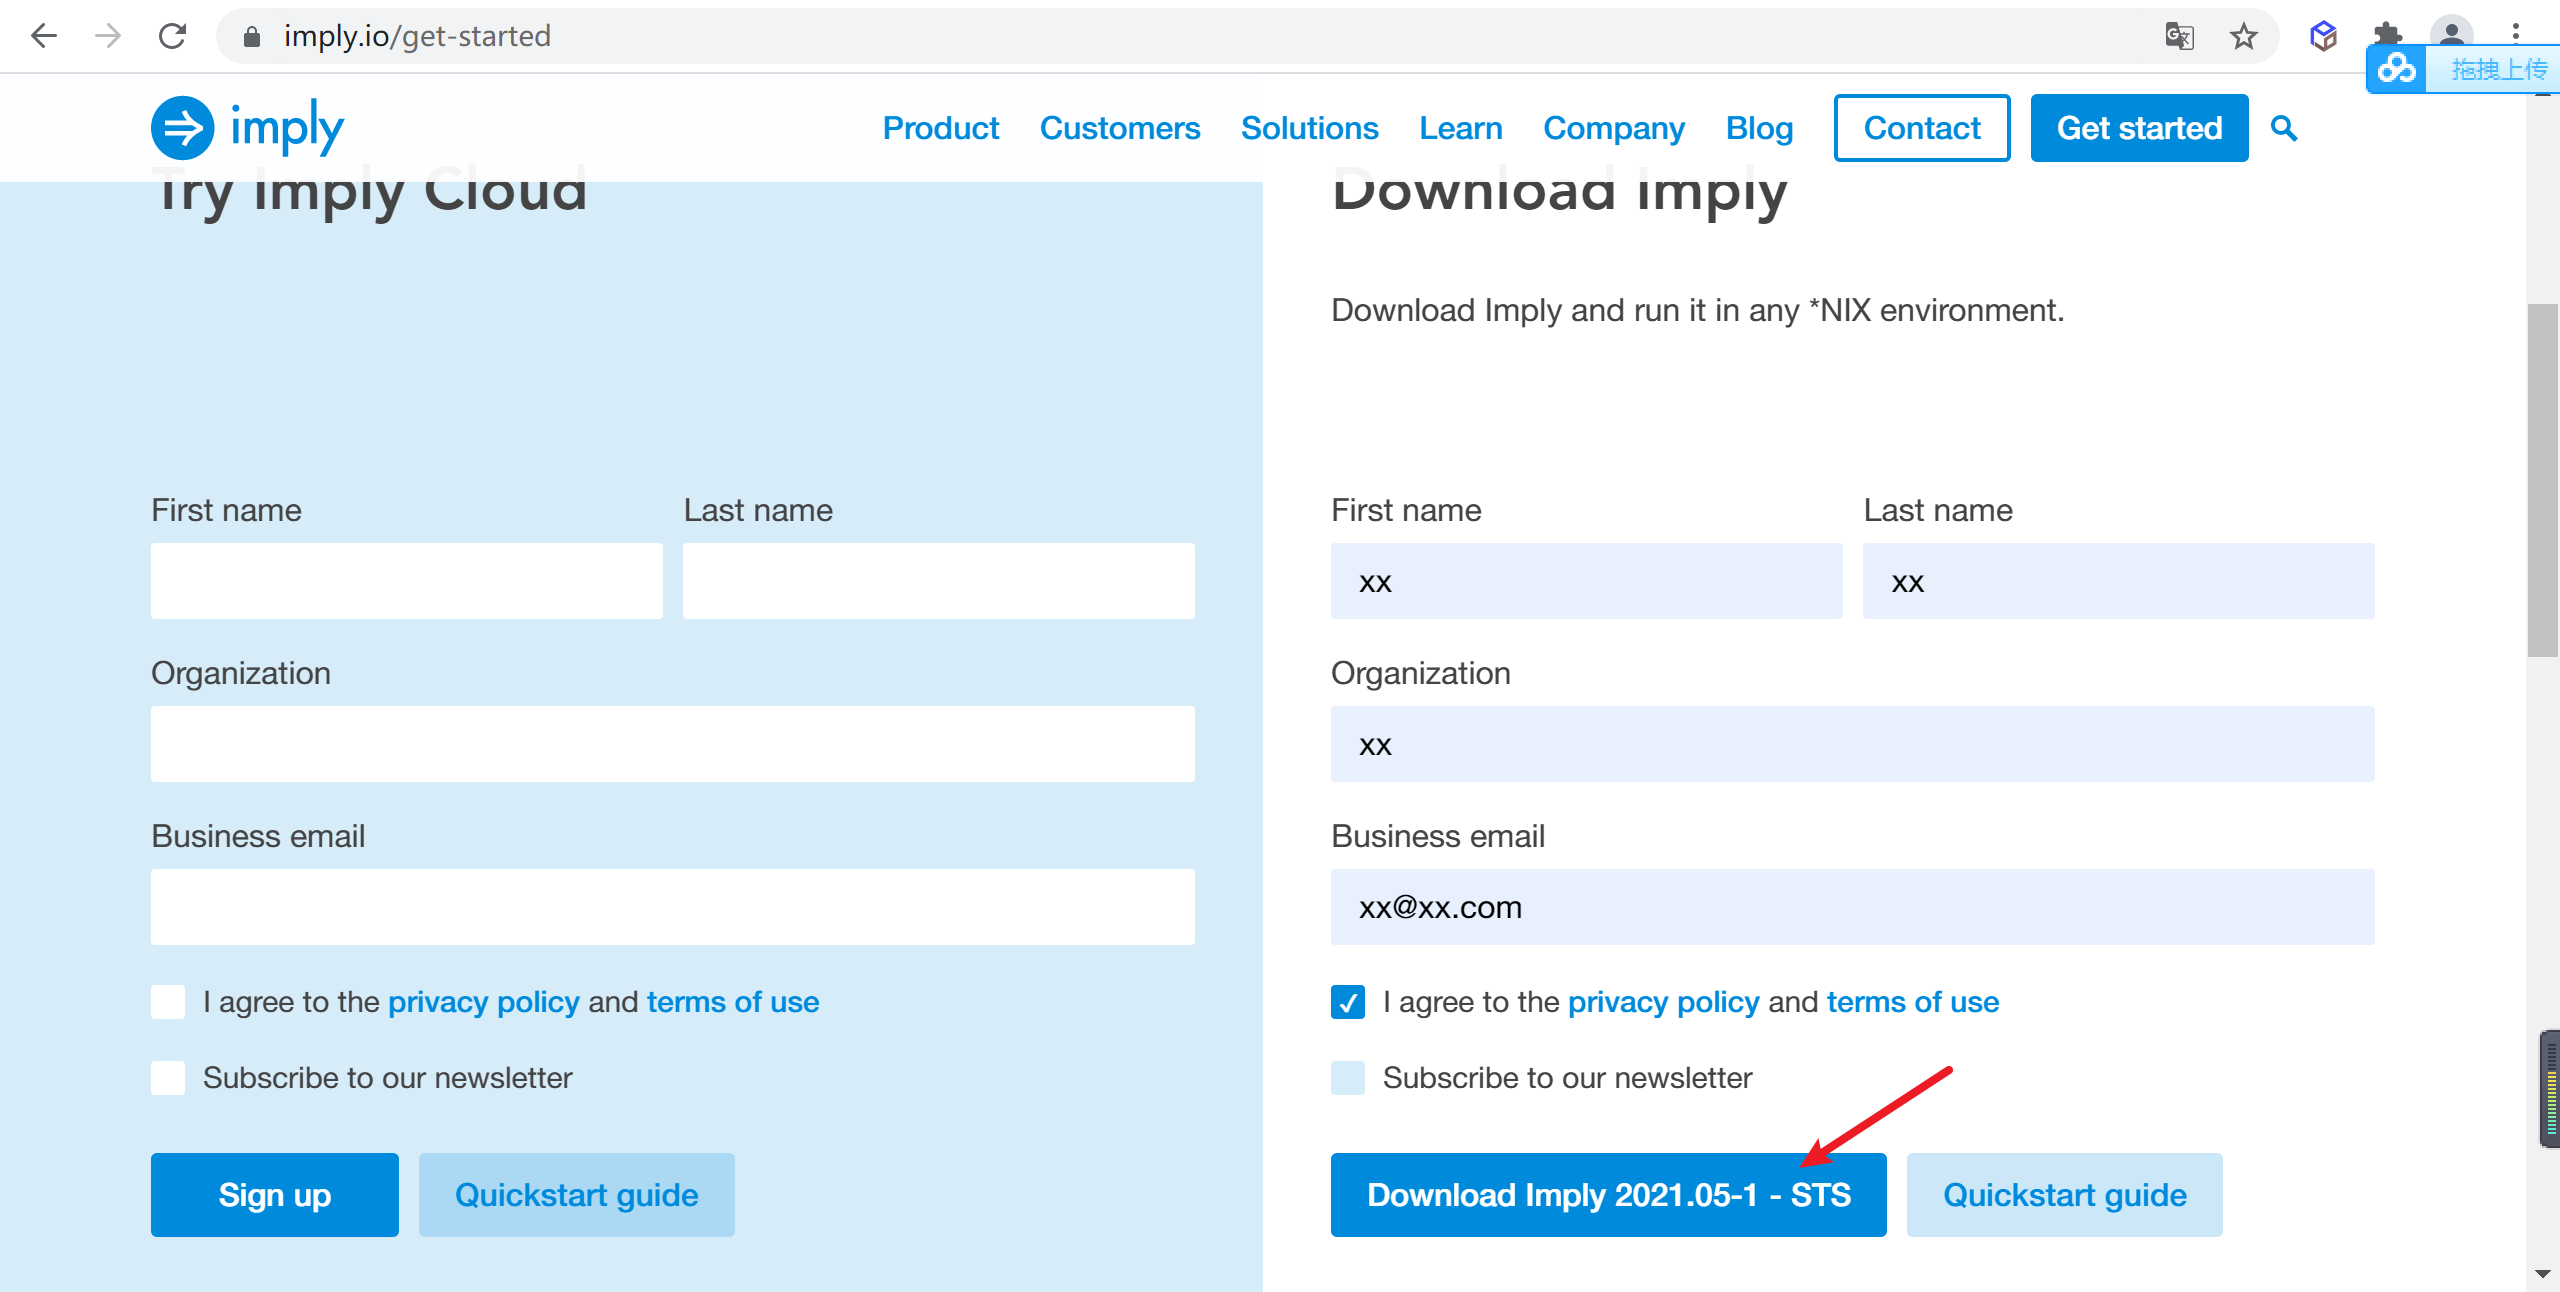Screen dimensions: 2560x1292
Task: Click the site search magnifier icon
Action: coord(2284,128)
